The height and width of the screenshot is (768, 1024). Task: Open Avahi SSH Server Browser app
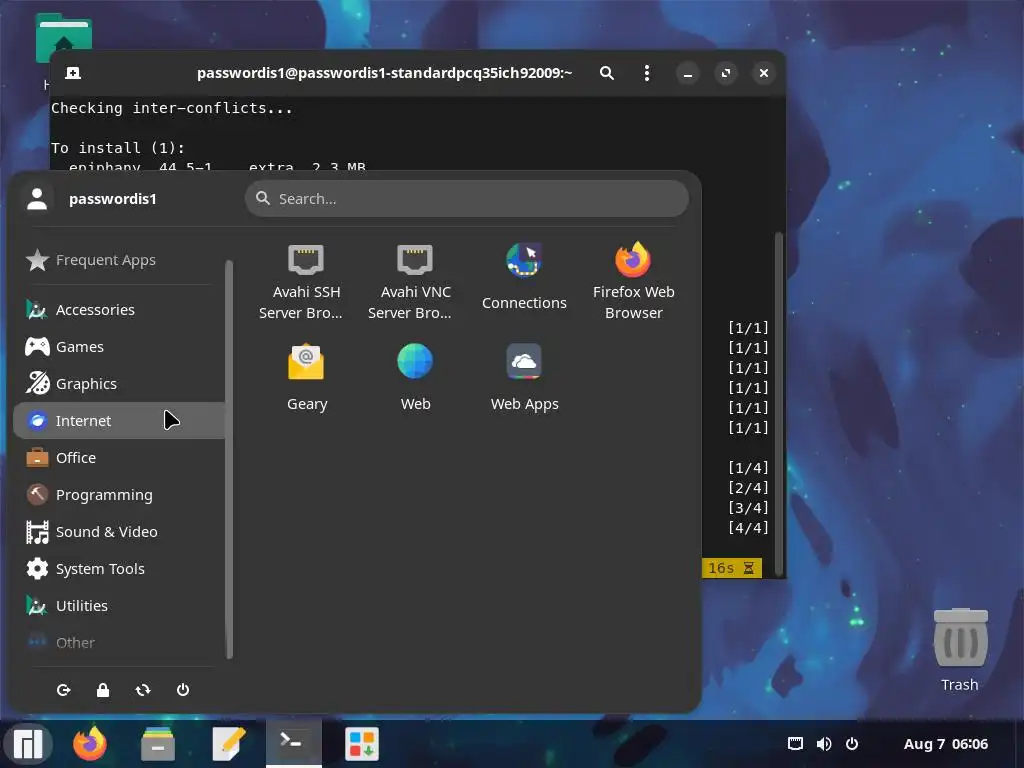click(306, 282)
